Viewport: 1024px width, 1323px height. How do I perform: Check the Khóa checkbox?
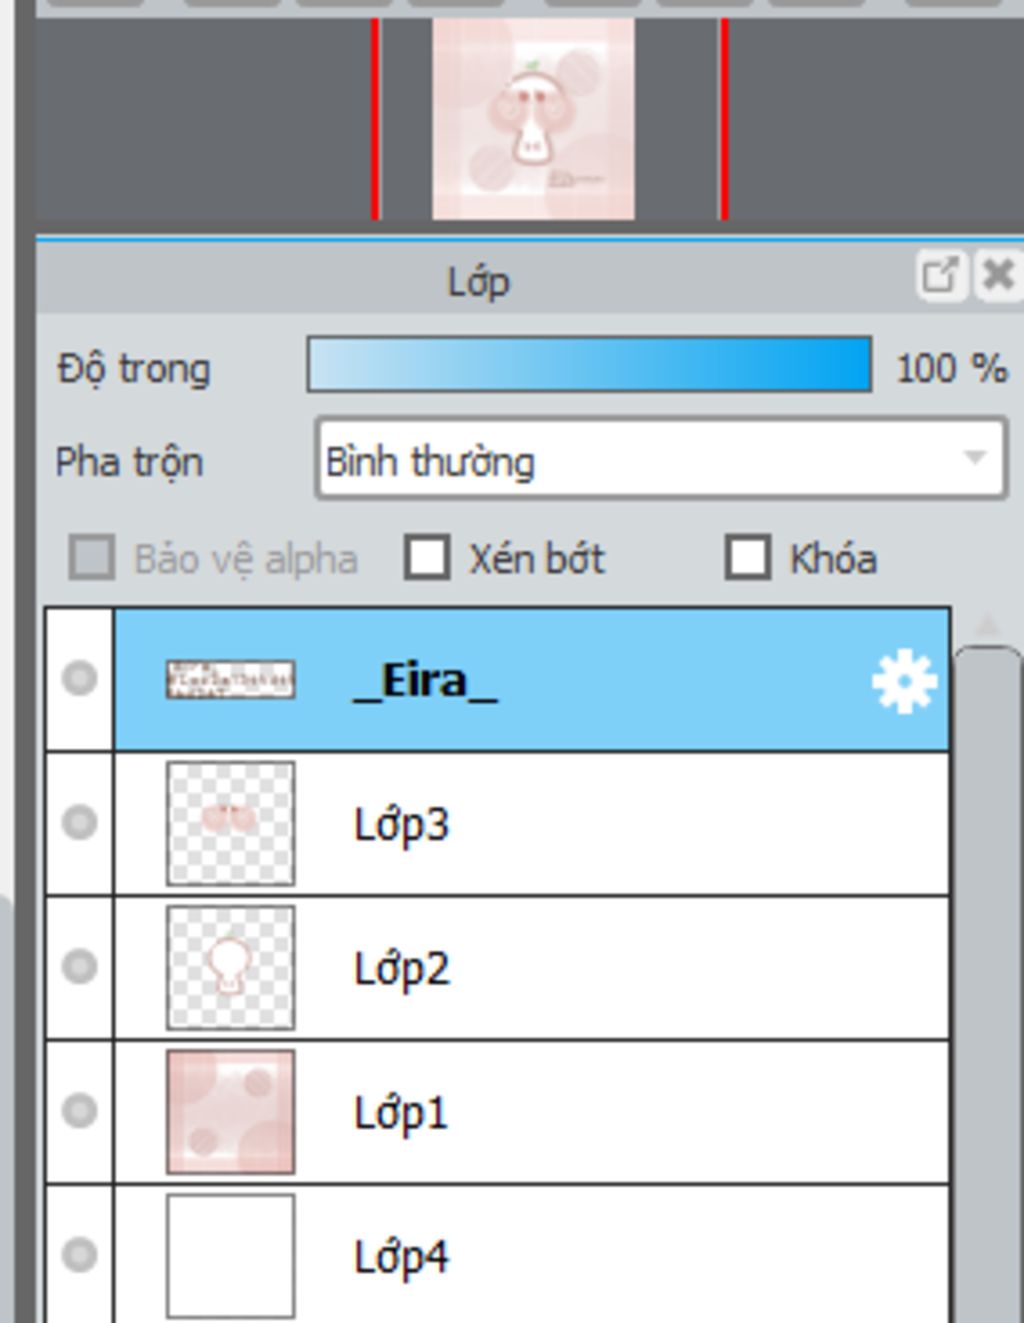coord(748,558)
